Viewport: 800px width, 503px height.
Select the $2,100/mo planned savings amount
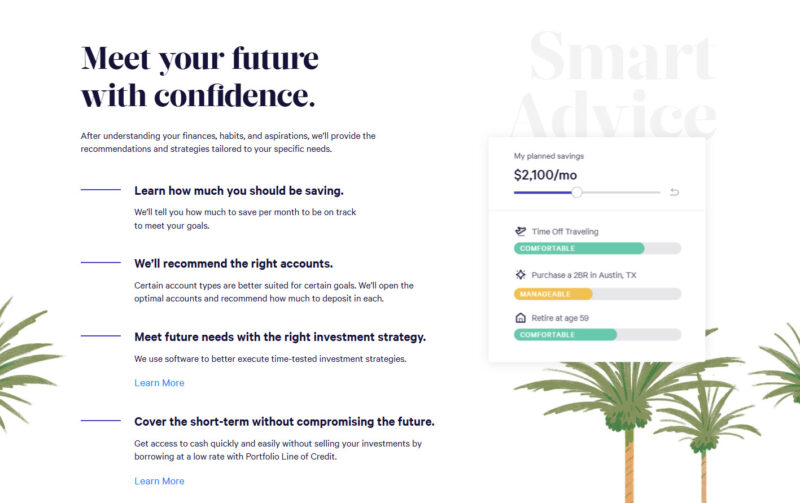click(545, 175)
